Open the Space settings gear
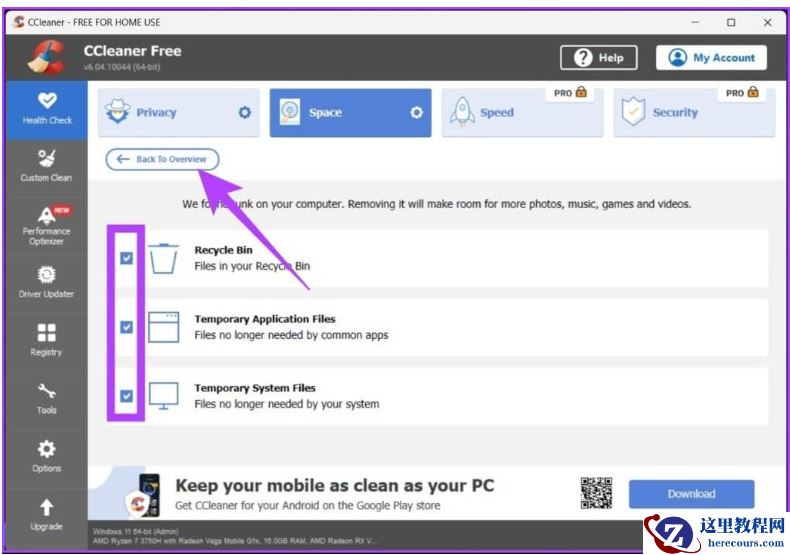The width and height of the screenshot is (790, 555). pyautogui.click(x=416, y=112)
